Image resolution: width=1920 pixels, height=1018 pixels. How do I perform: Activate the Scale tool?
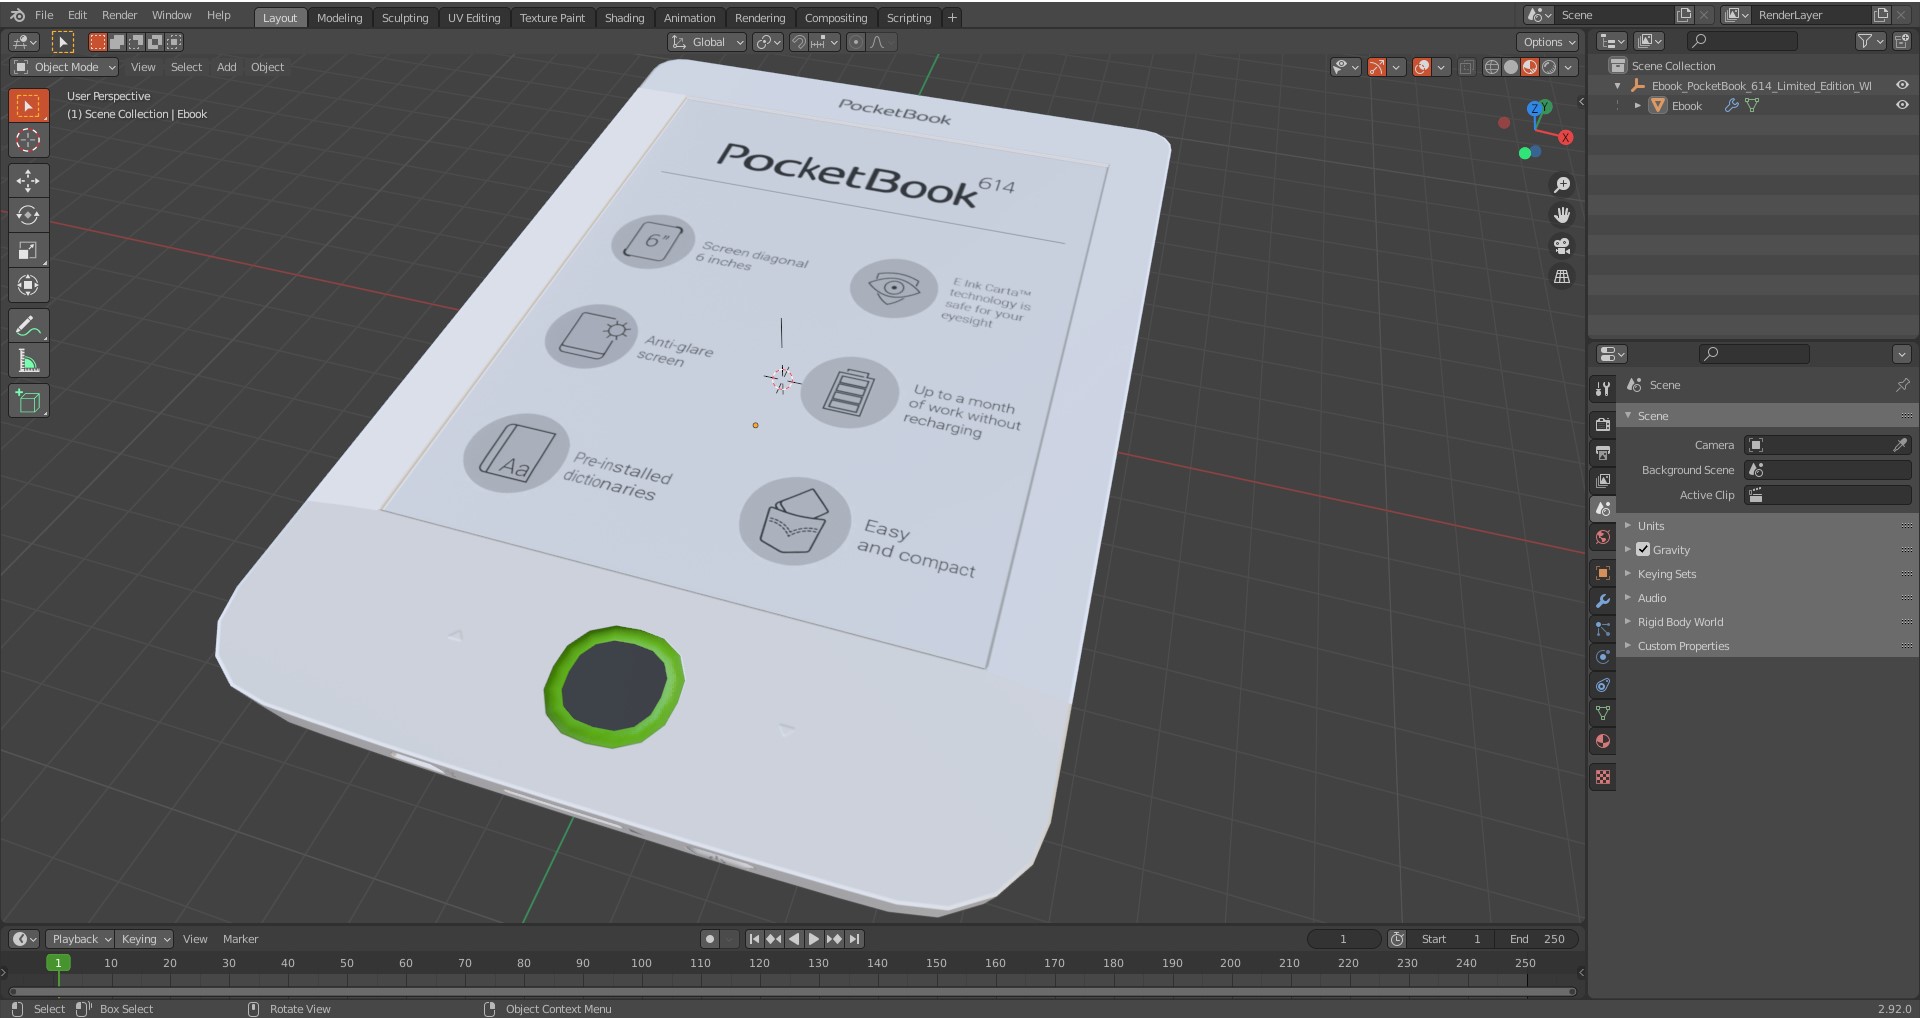coord(28,250)
